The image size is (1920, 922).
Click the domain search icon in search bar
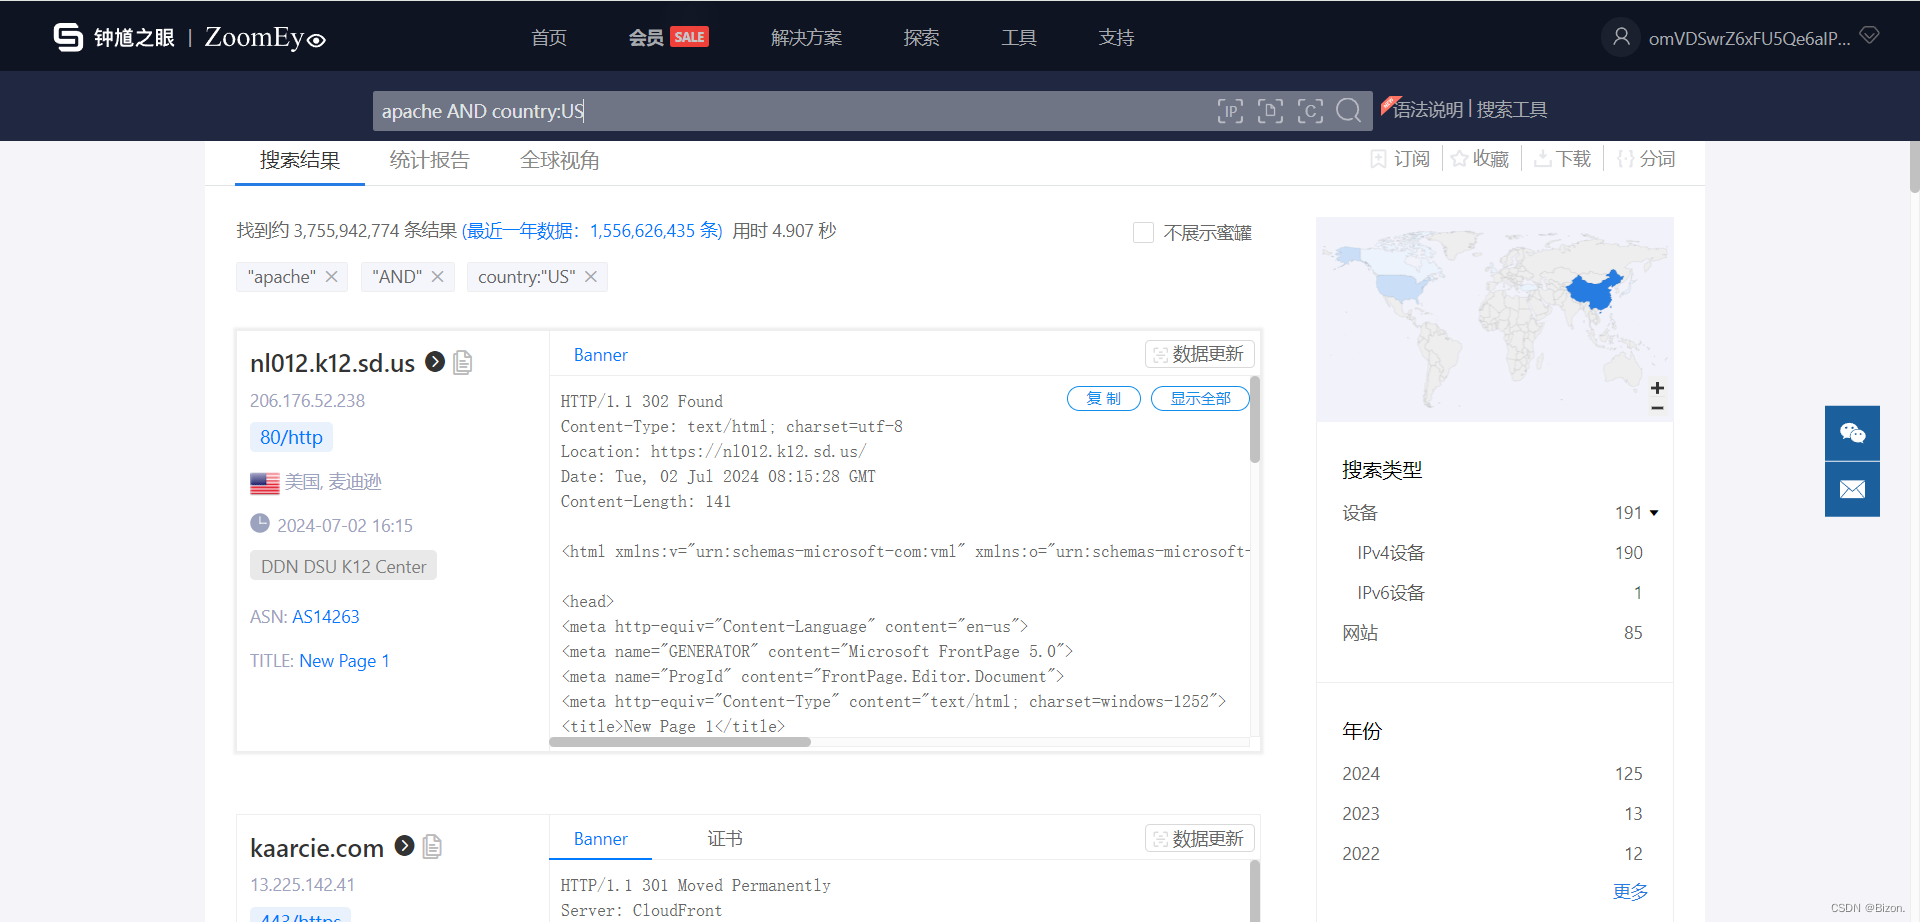point(1270,110)
